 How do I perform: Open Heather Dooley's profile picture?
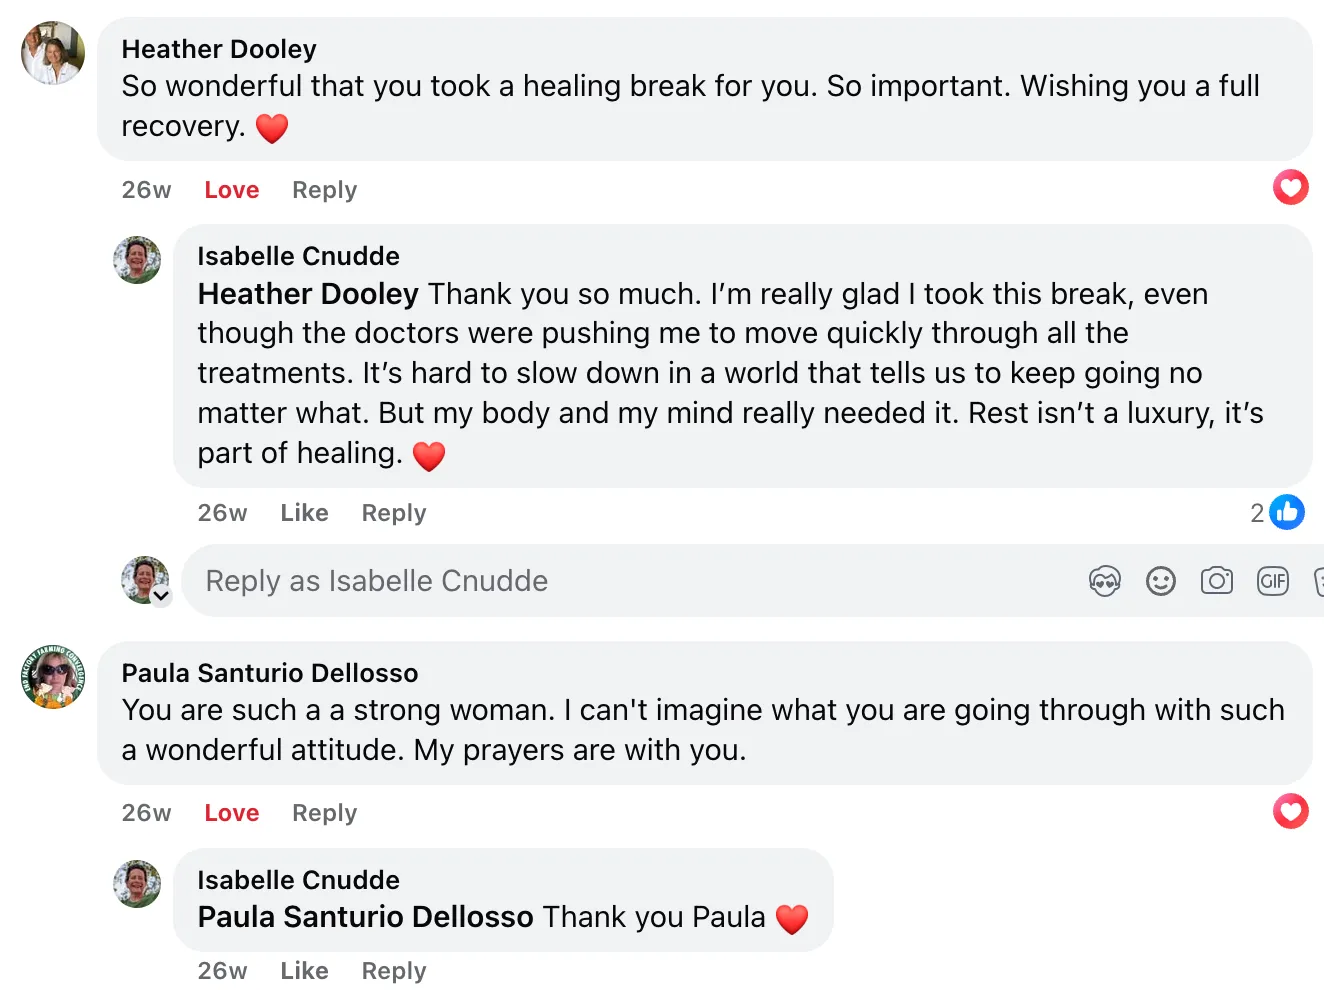click(53, 53)
